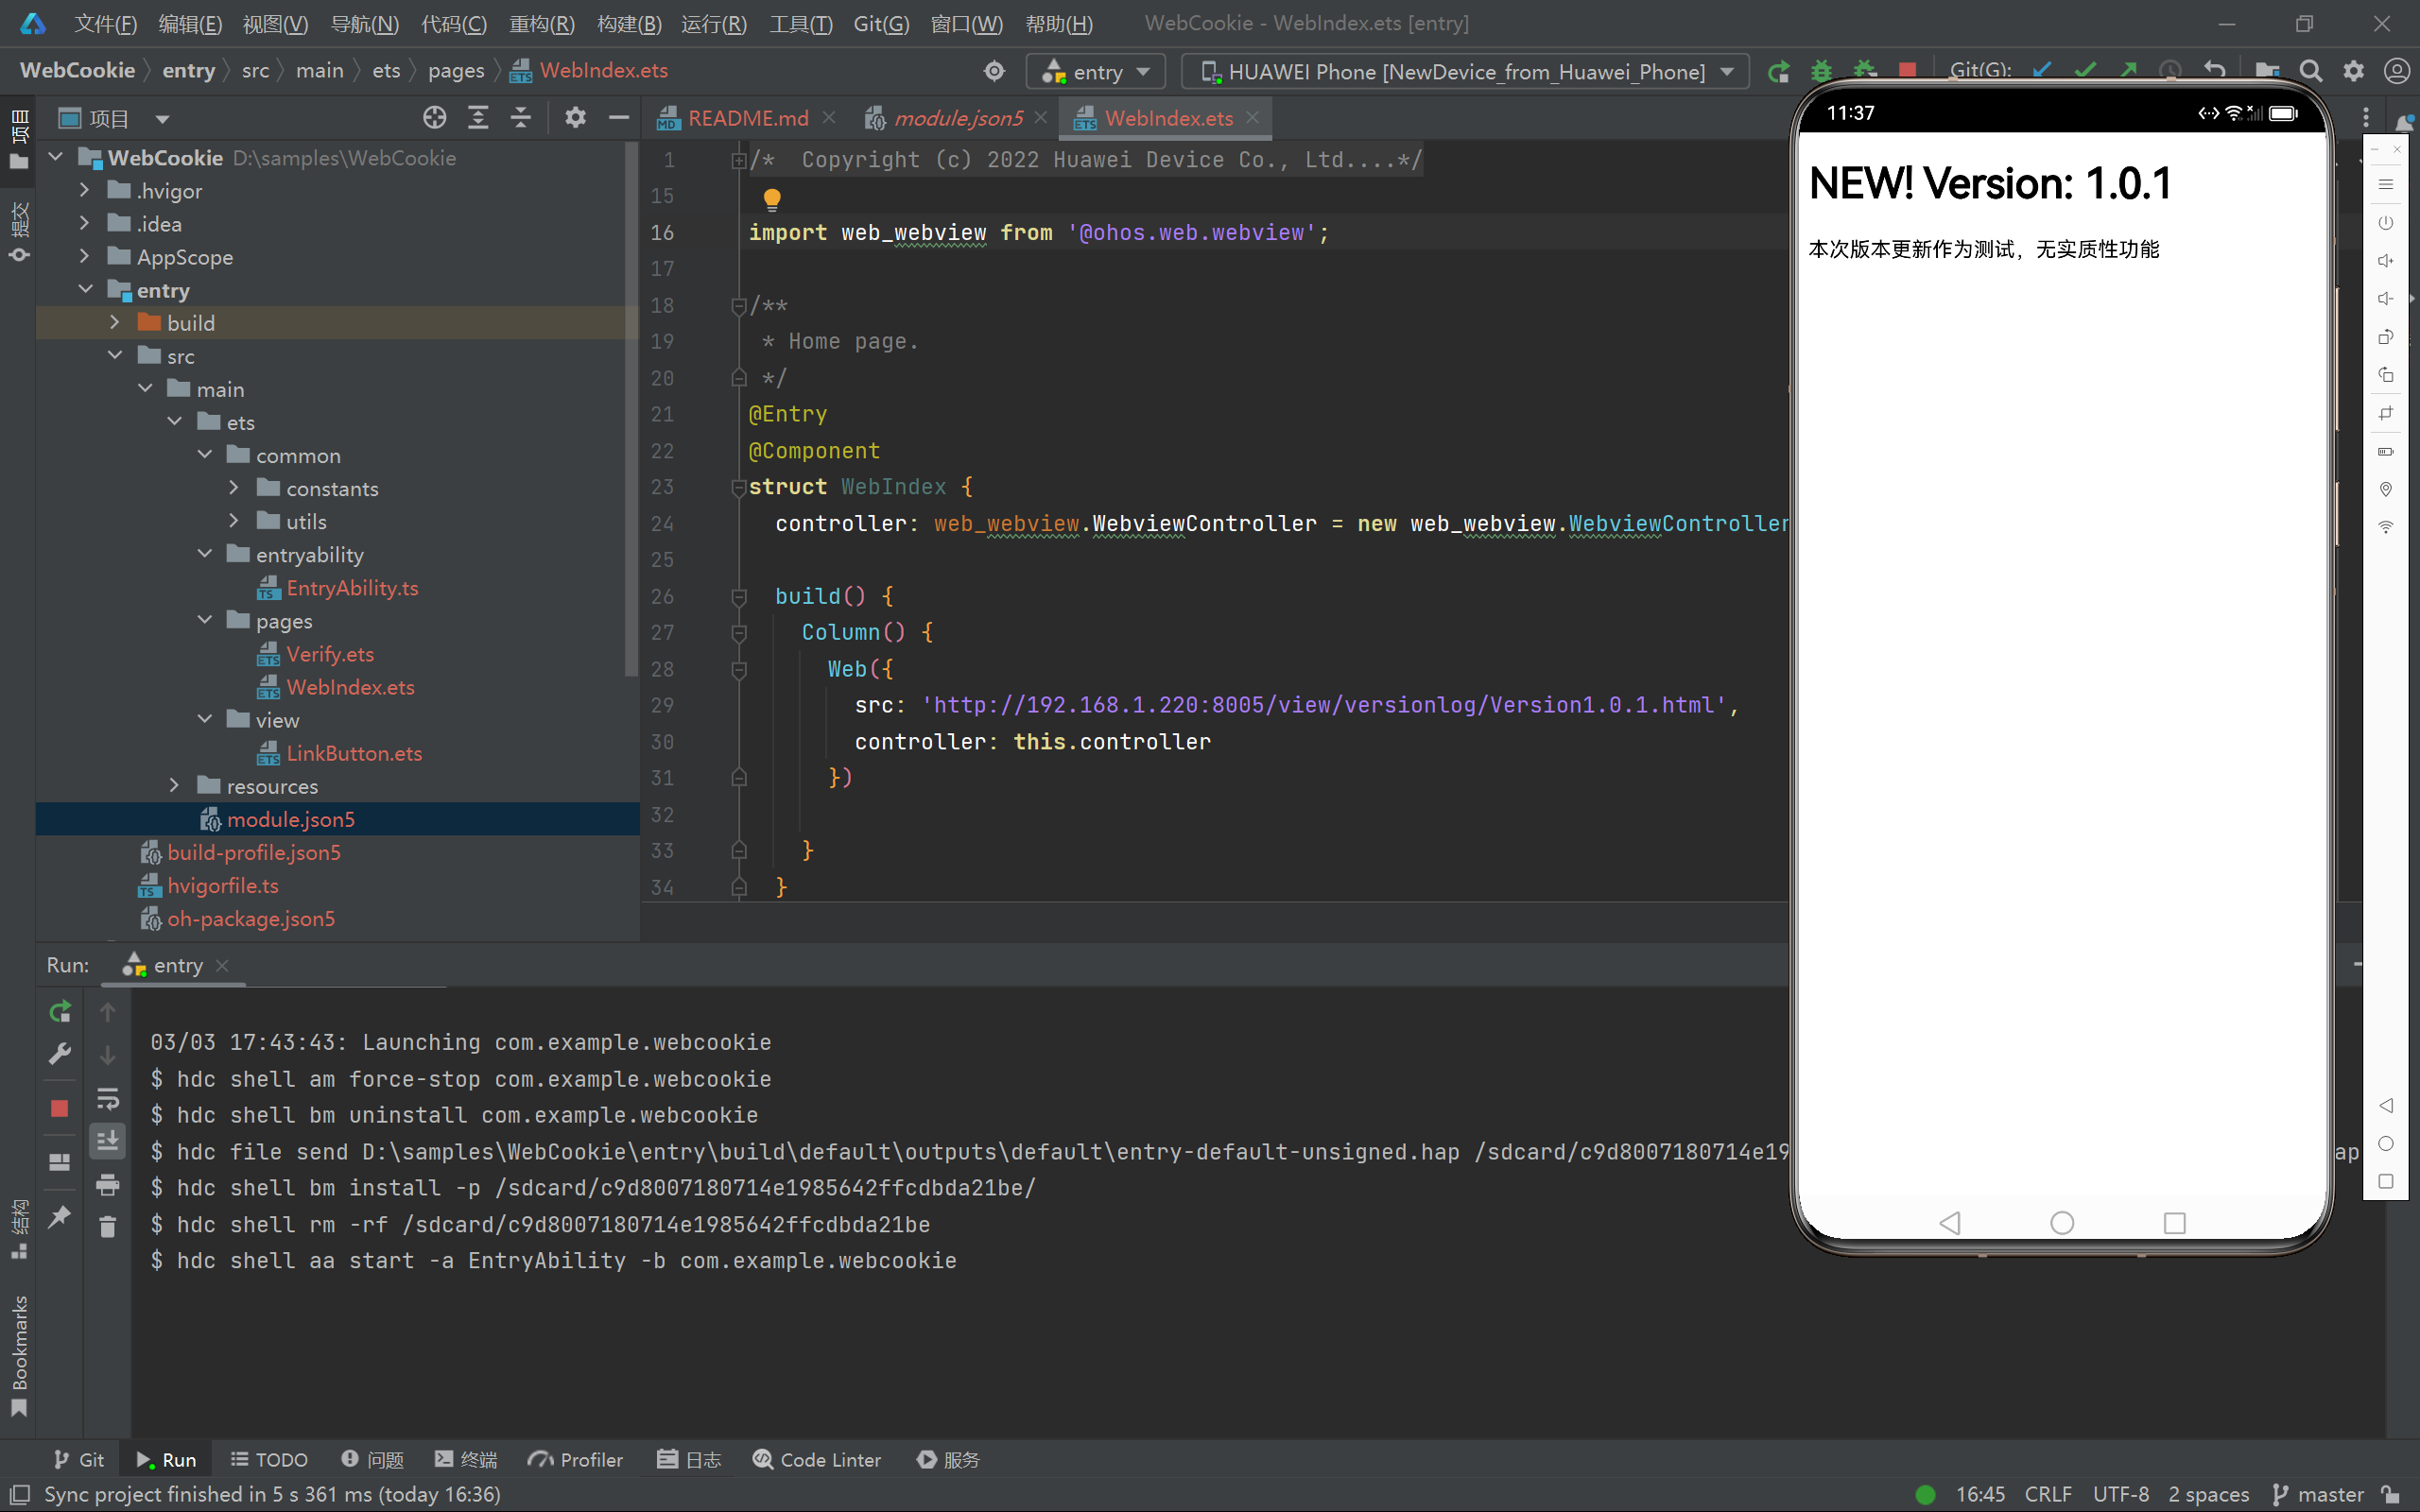Click Restore Layout icon in Run panel
The width and height of the screenshot is (2420, 1512).
point(60,1162)
